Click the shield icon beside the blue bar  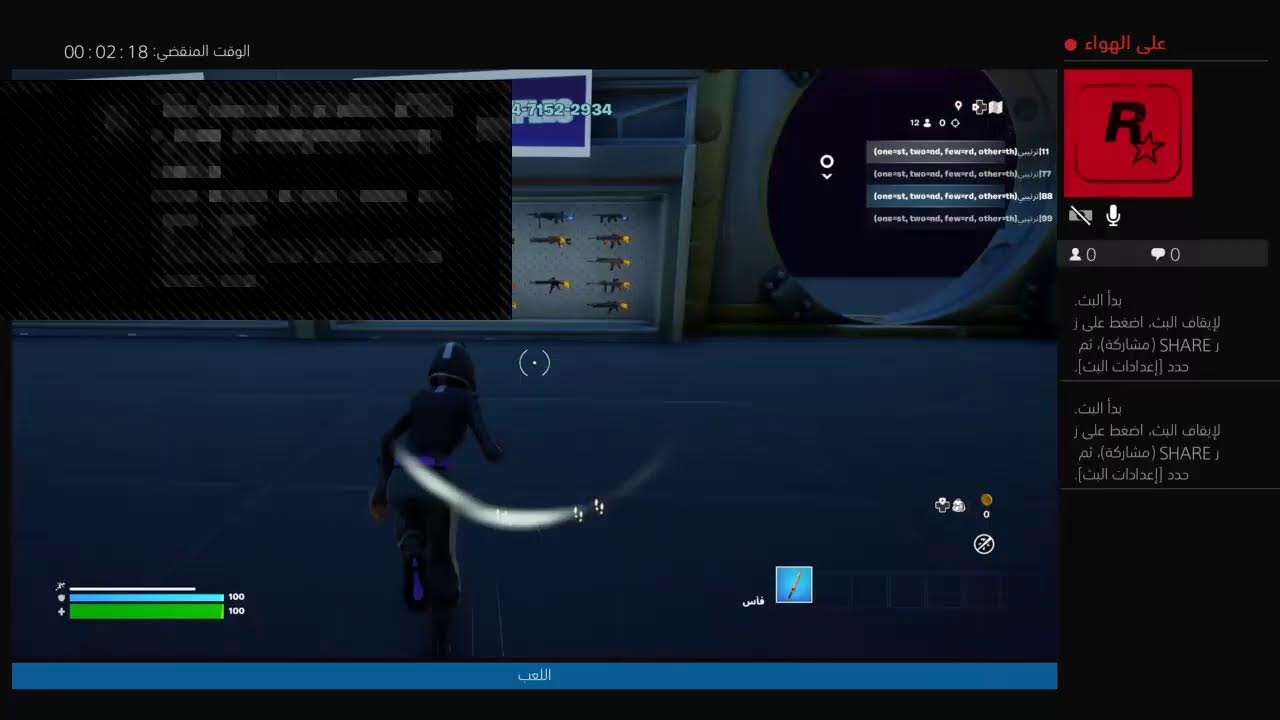pyautogui.click(x=61, y=598)
